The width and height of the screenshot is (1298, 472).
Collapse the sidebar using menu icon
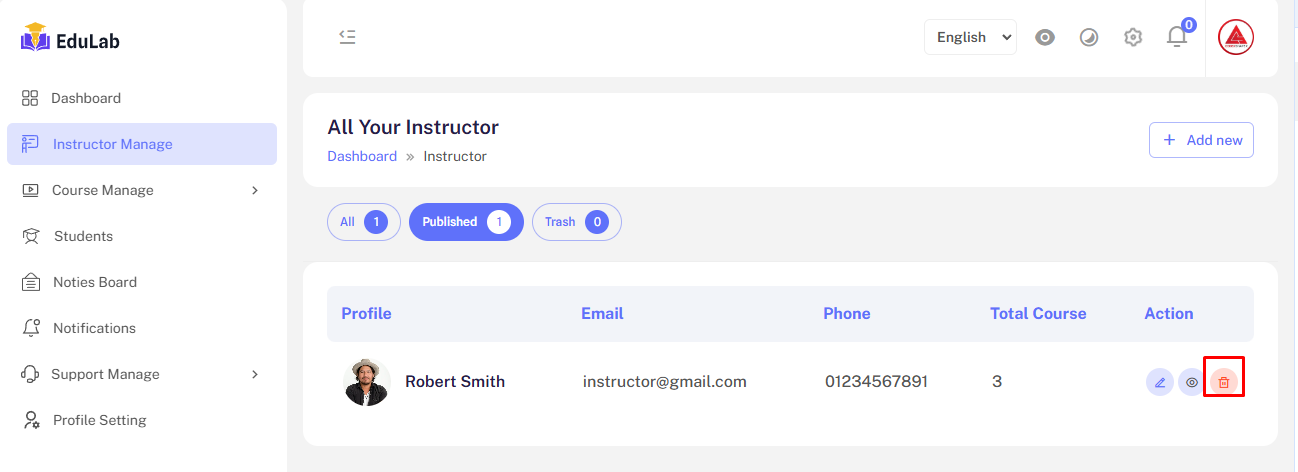(x=347, y=37)
